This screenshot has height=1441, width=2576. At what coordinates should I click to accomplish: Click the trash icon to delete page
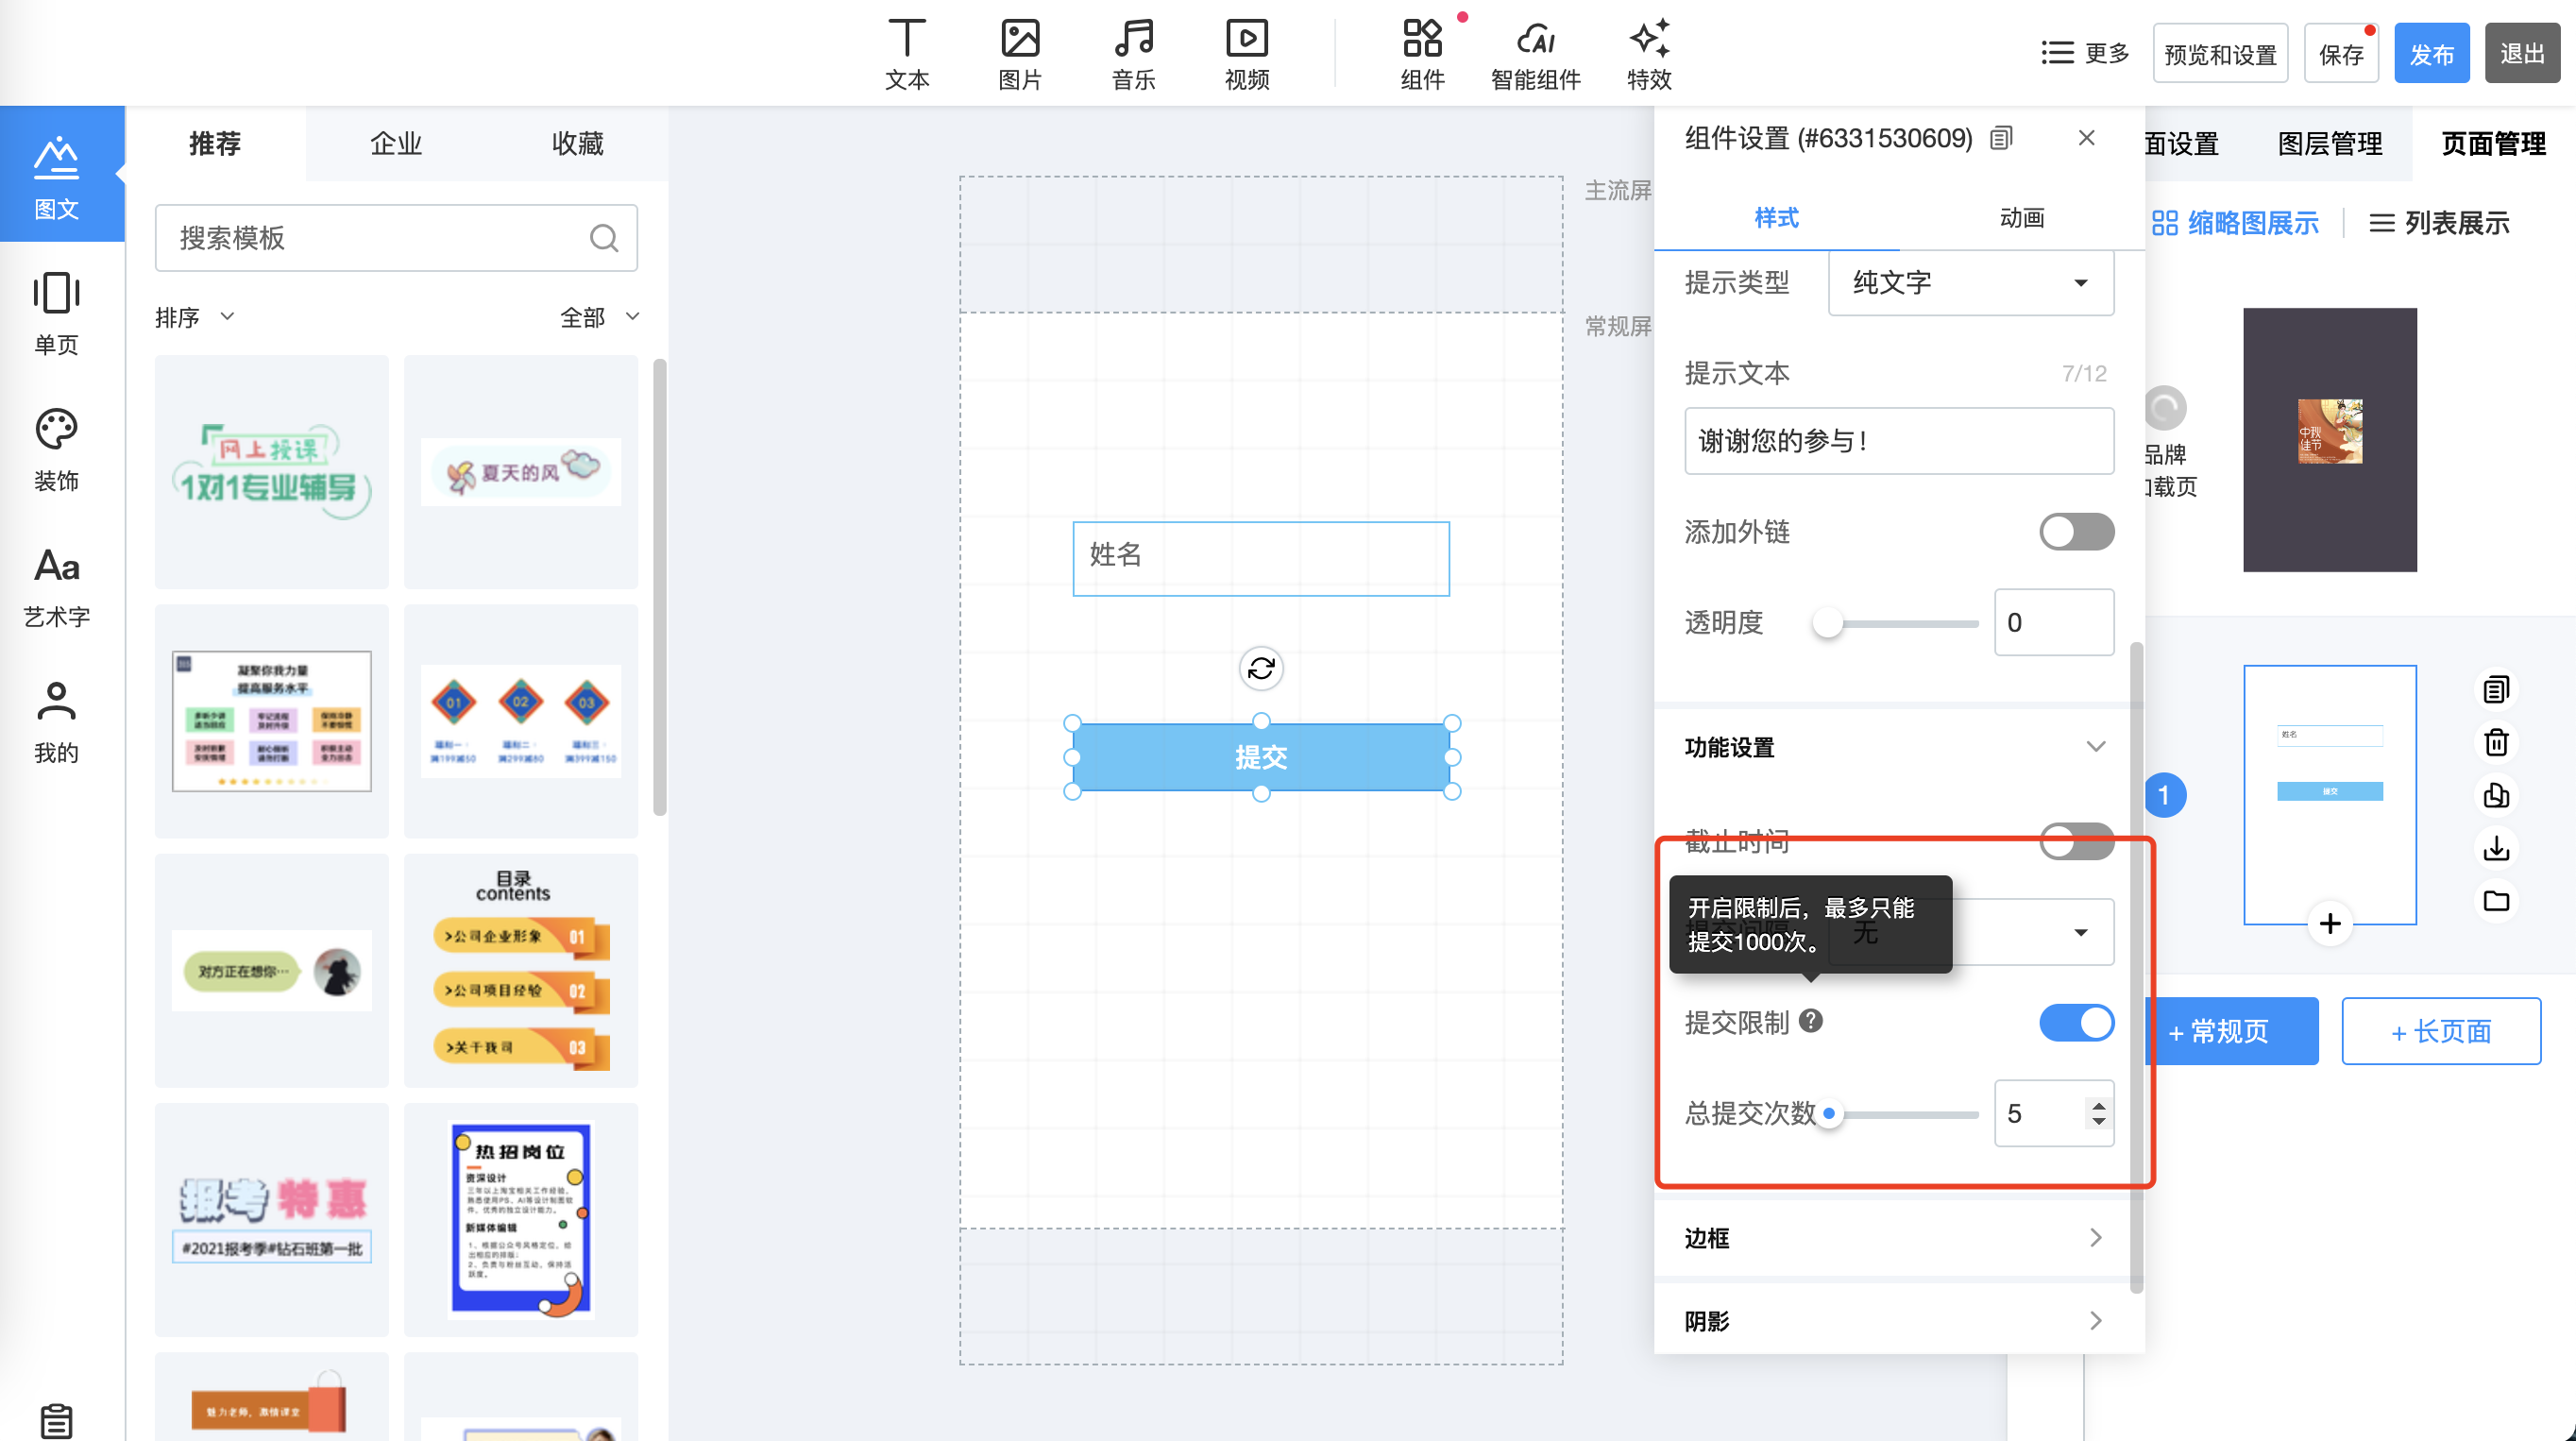pos(2496,742)
